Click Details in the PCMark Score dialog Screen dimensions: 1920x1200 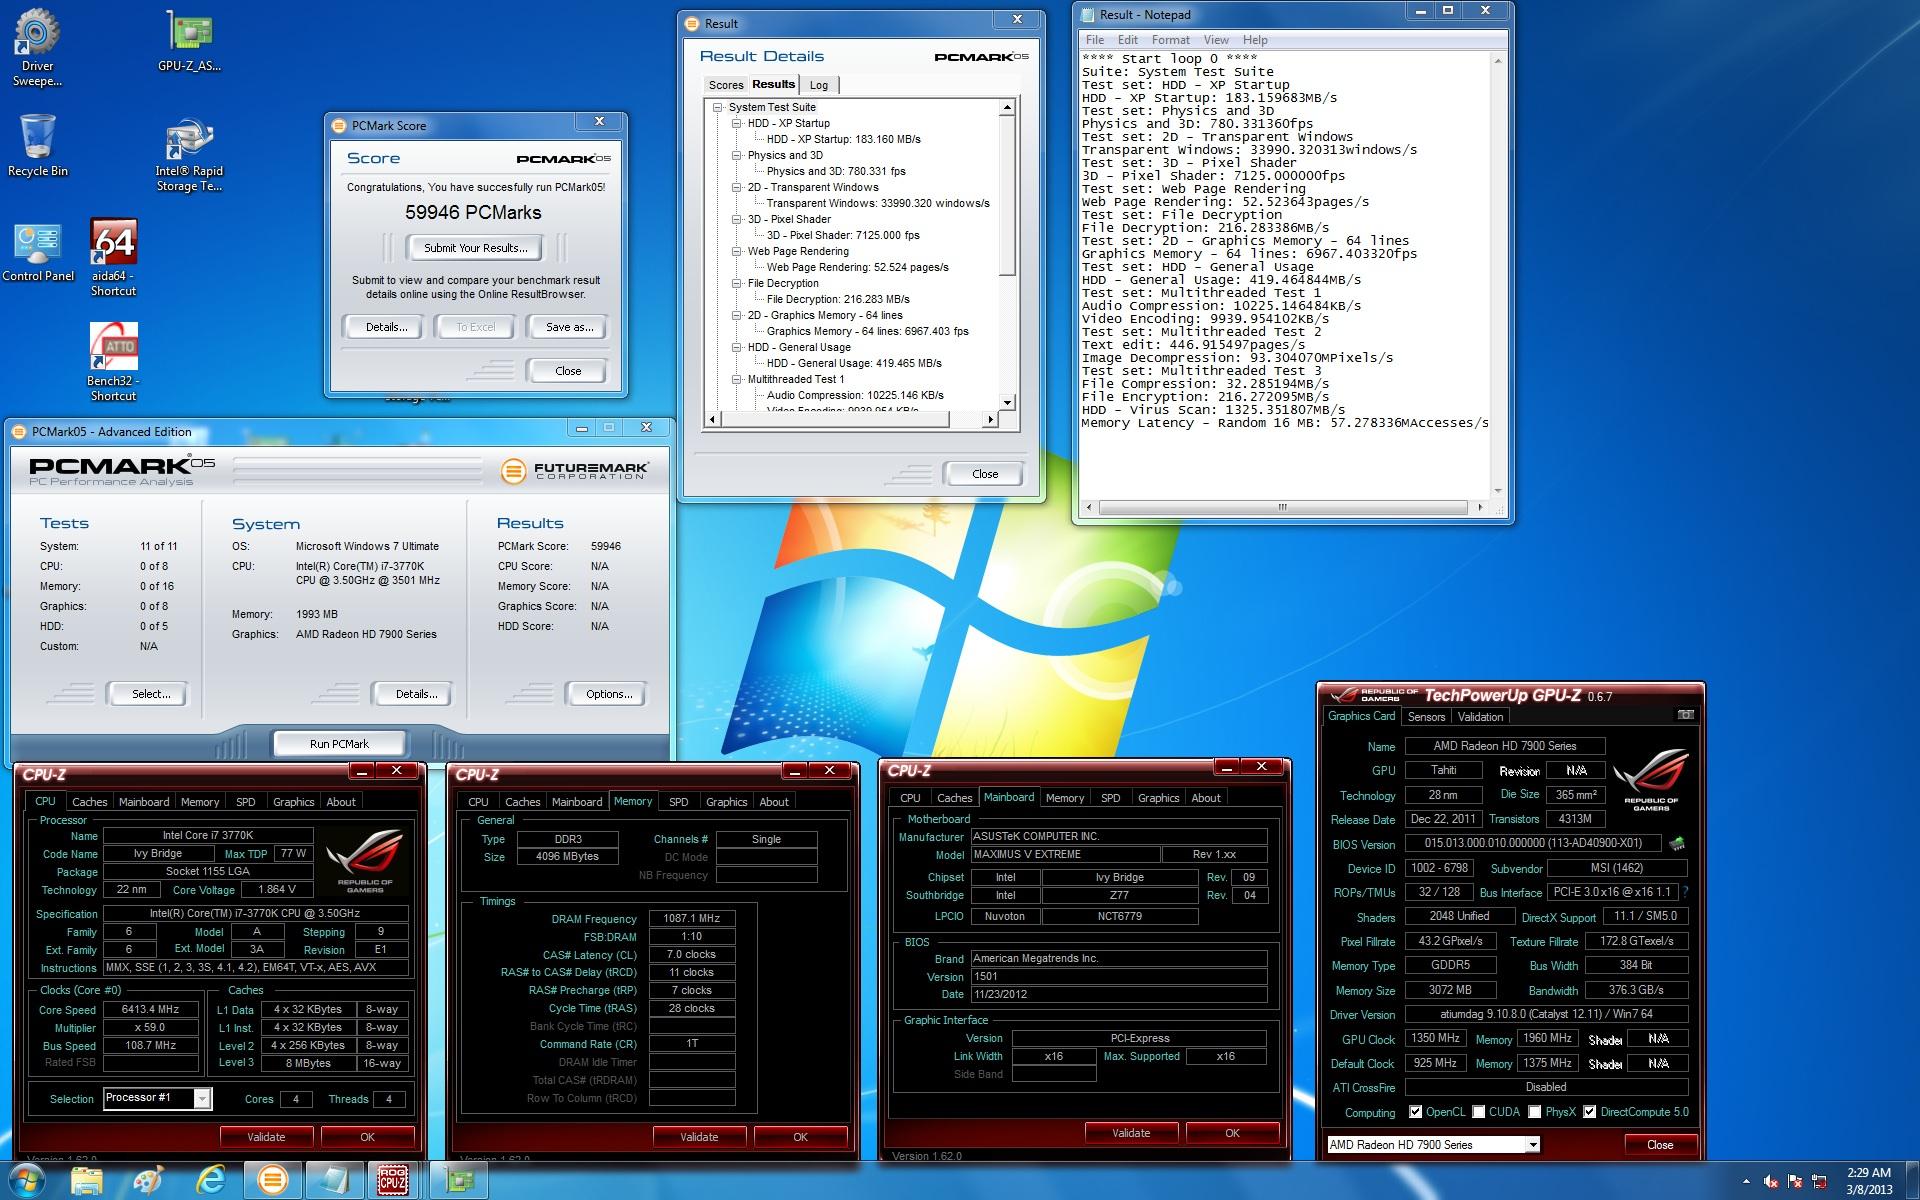pyautogui.click(x=385, y=327)
